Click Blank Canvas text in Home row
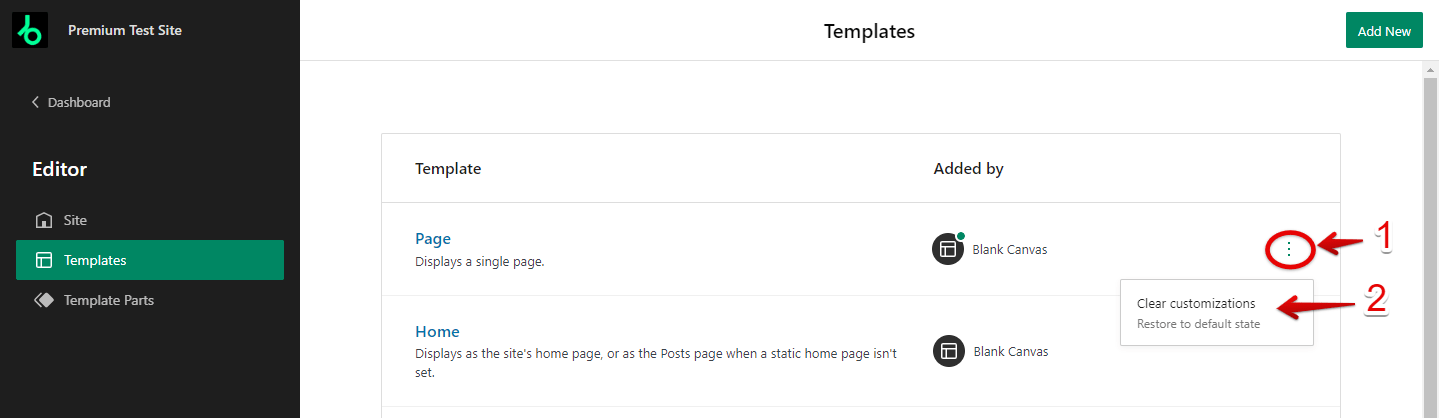The image size is (1439, 418). [x=1010, y=351]
